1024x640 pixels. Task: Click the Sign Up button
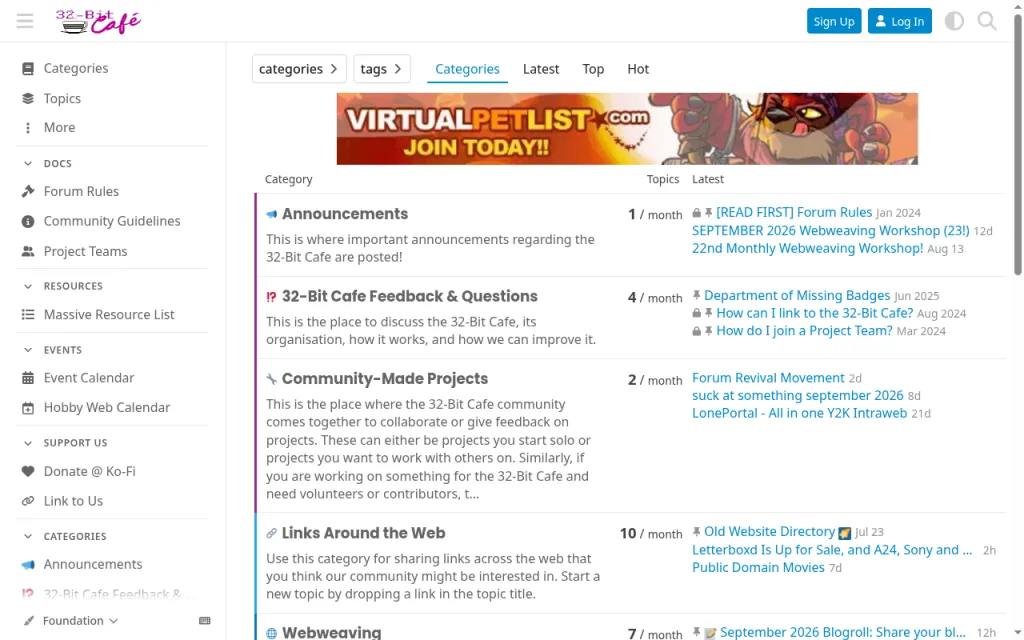(x=834, y=21)
